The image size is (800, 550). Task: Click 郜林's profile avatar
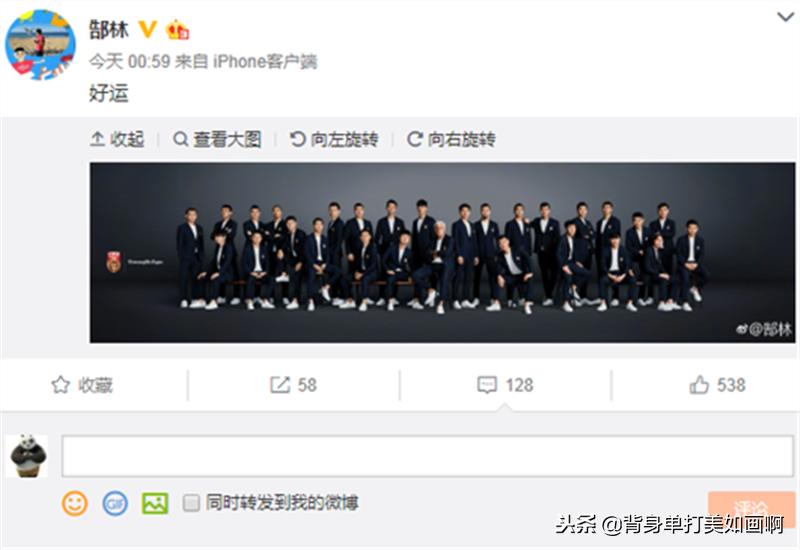point(40,45)
